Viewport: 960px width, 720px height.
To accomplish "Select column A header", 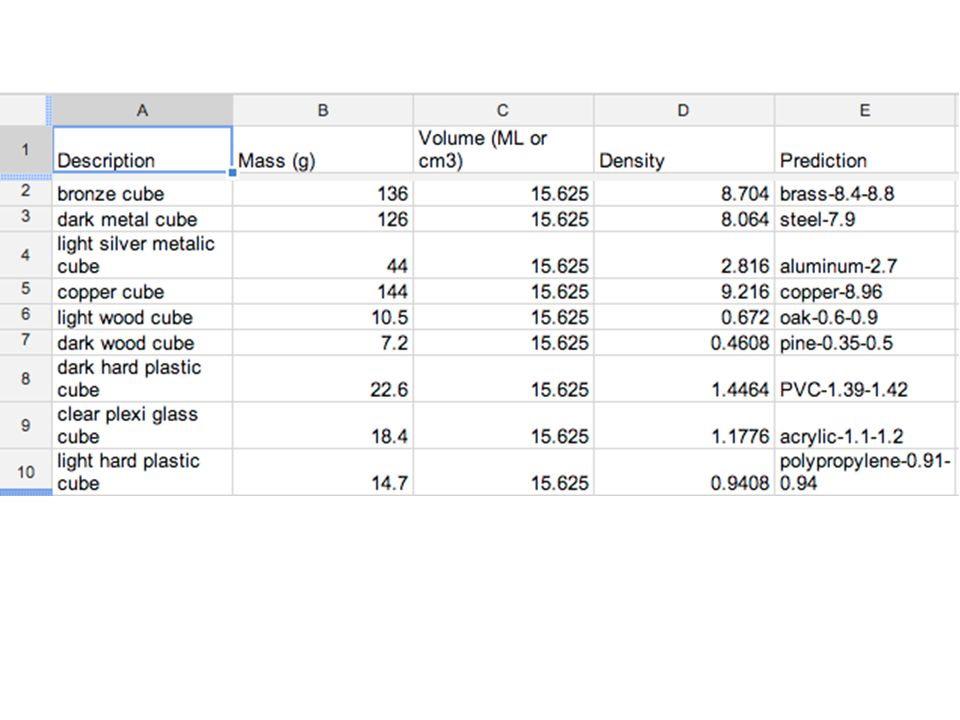I will point(142,110).
